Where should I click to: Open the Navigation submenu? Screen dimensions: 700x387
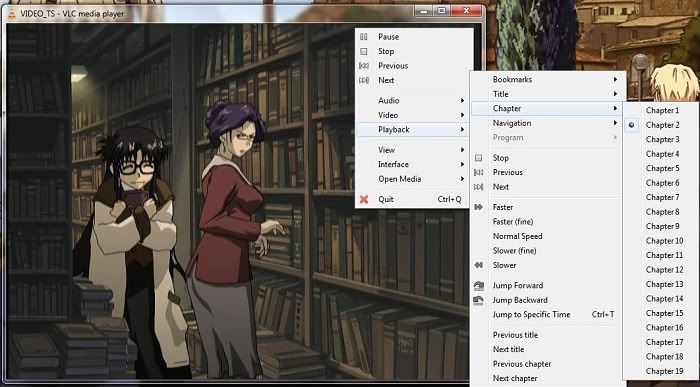tap(546, 123)
